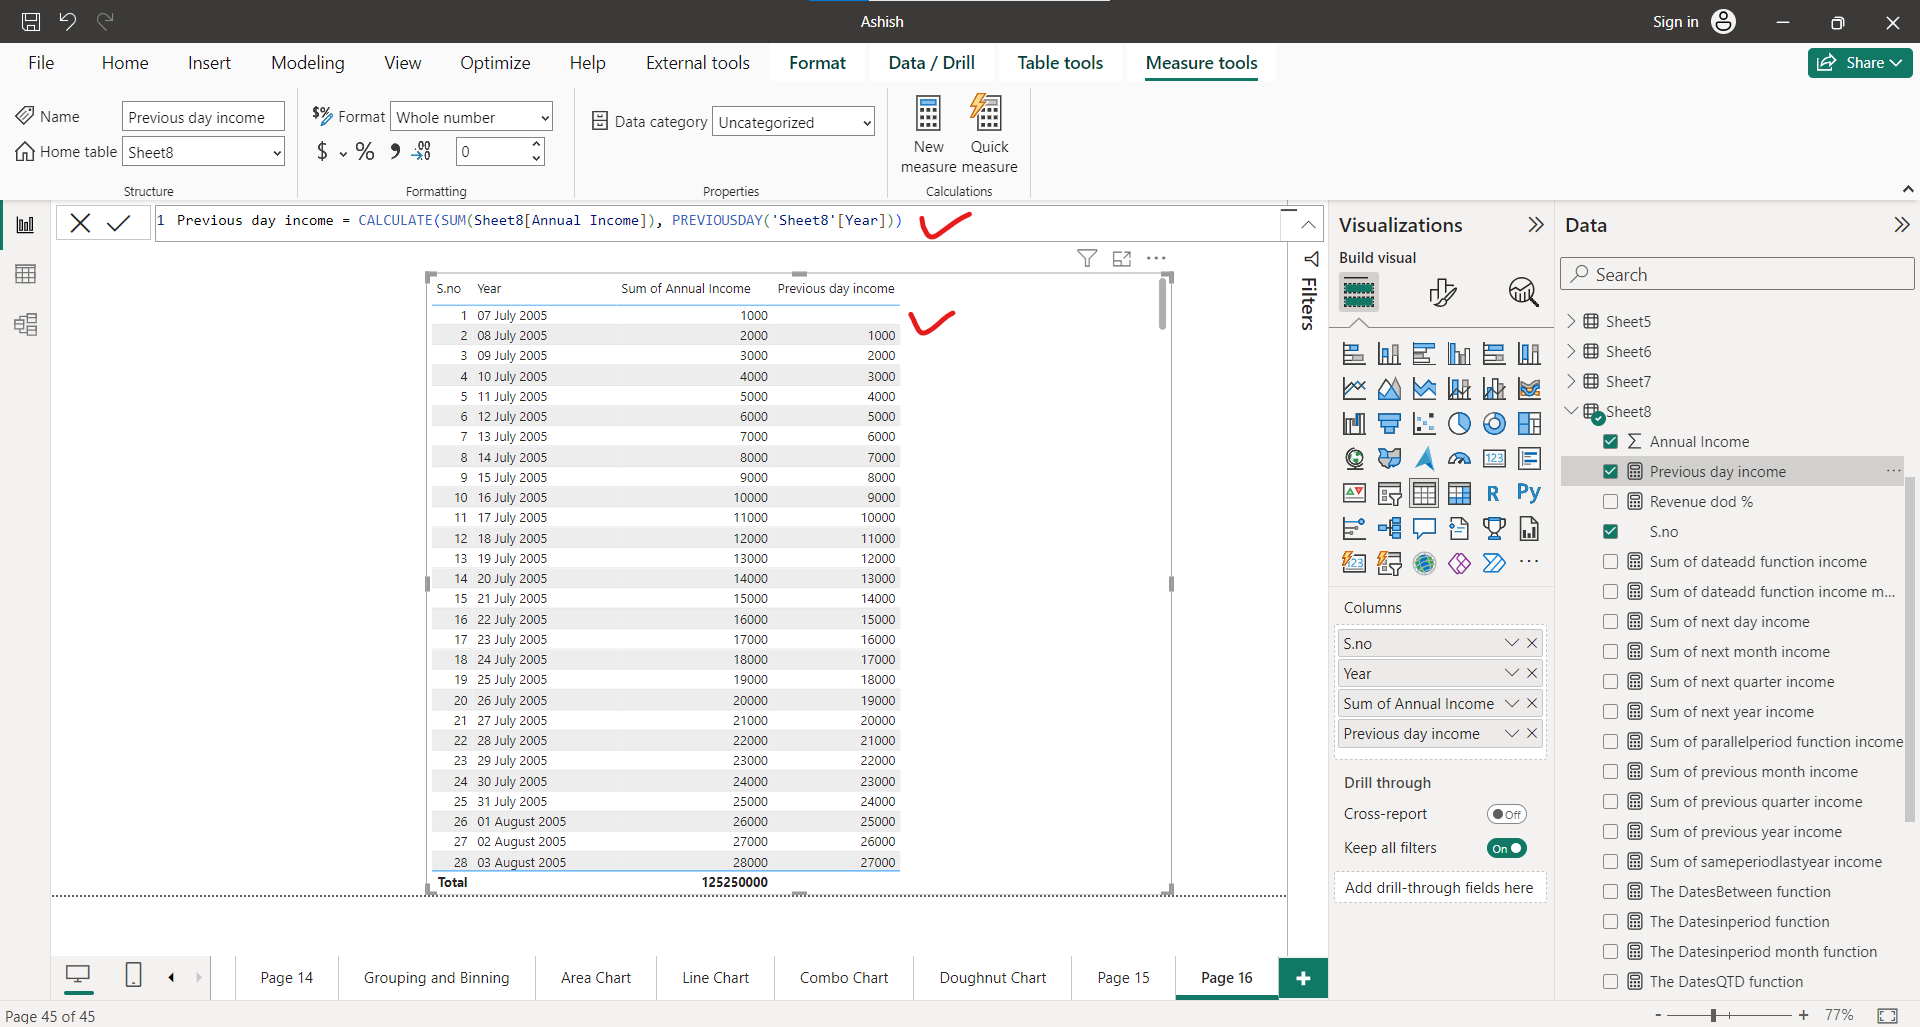Screen dimensions: 1920x1027
Task: Click the Share button
Action: [x=1858, y=62]
